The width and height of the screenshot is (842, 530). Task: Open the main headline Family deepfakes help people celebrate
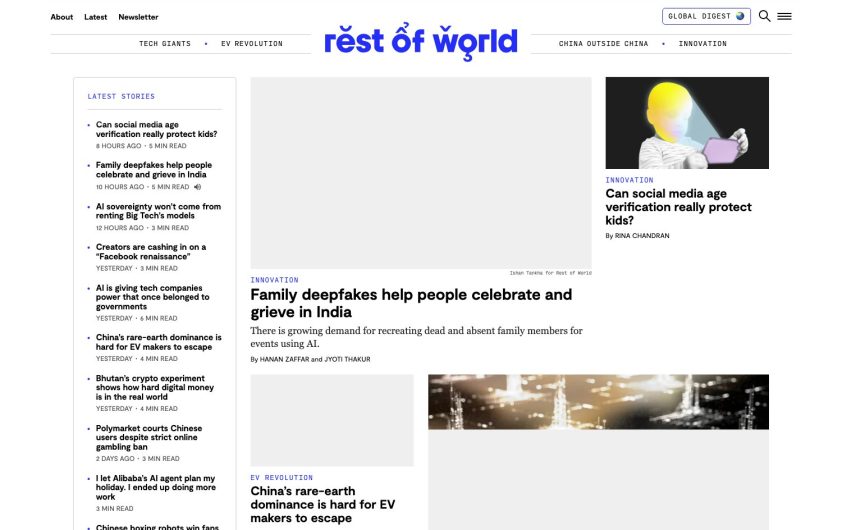411,303
